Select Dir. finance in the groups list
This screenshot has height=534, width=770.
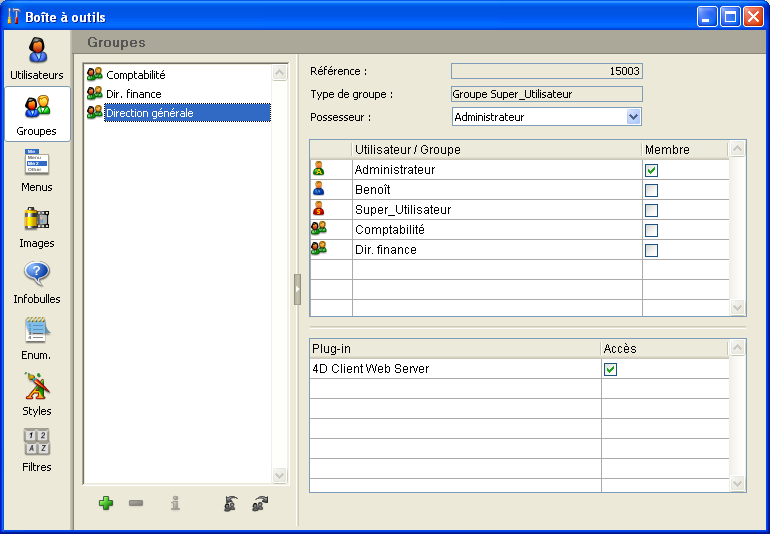pyautogui.click(x=134, y=94)
